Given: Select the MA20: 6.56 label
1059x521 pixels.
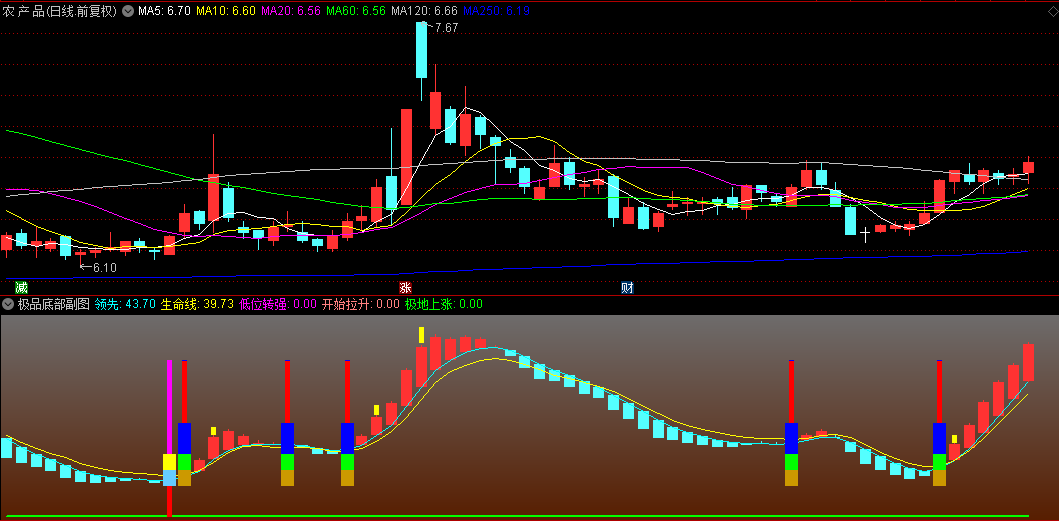Looking at the screenshot, I should (290, 11).
